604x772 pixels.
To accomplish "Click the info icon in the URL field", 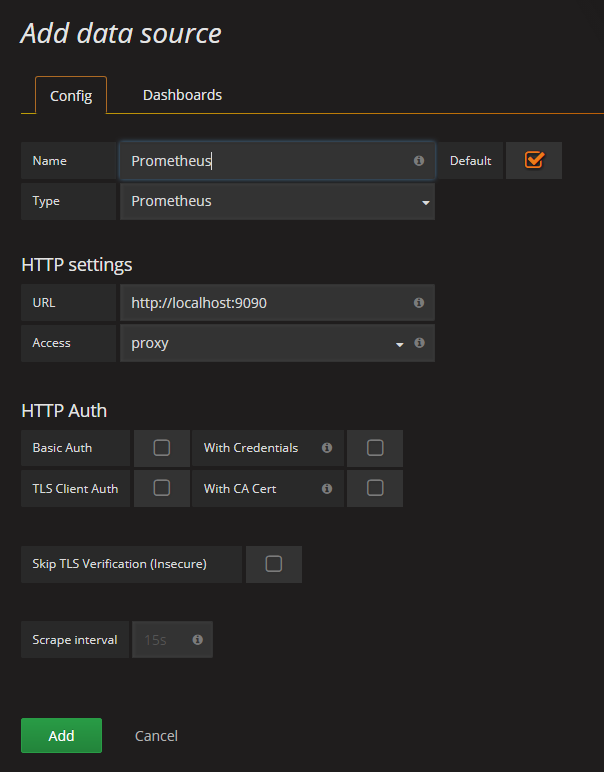I will tap(419, 303).
